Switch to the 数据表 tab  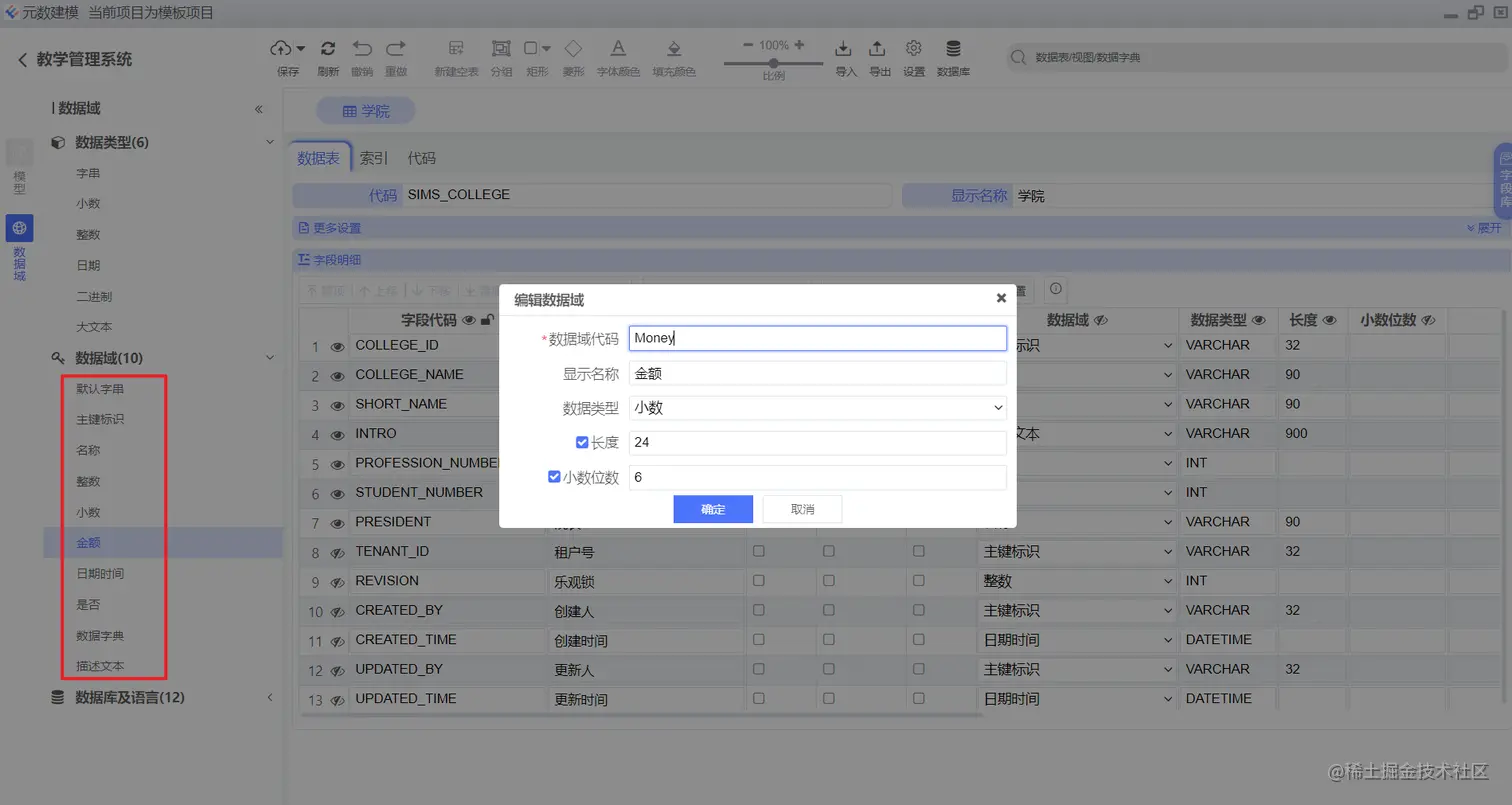pos(319,158)
